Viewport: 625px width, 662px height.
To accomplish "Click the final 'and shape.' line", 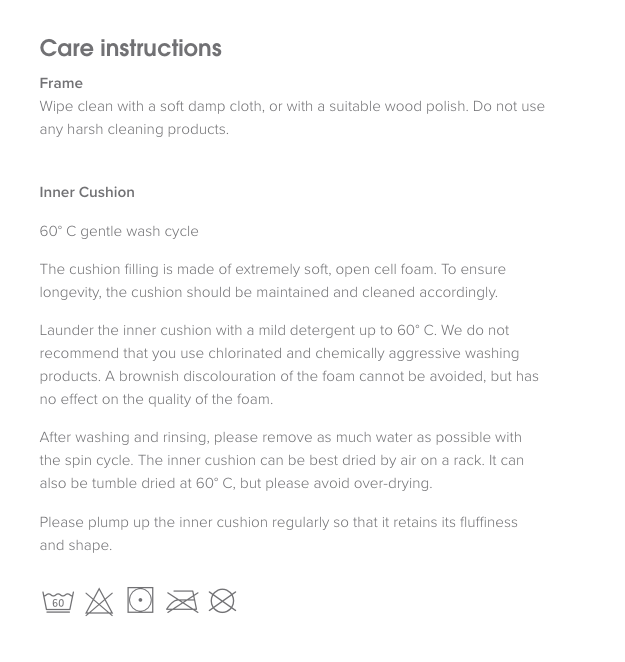I will (76, 545).
